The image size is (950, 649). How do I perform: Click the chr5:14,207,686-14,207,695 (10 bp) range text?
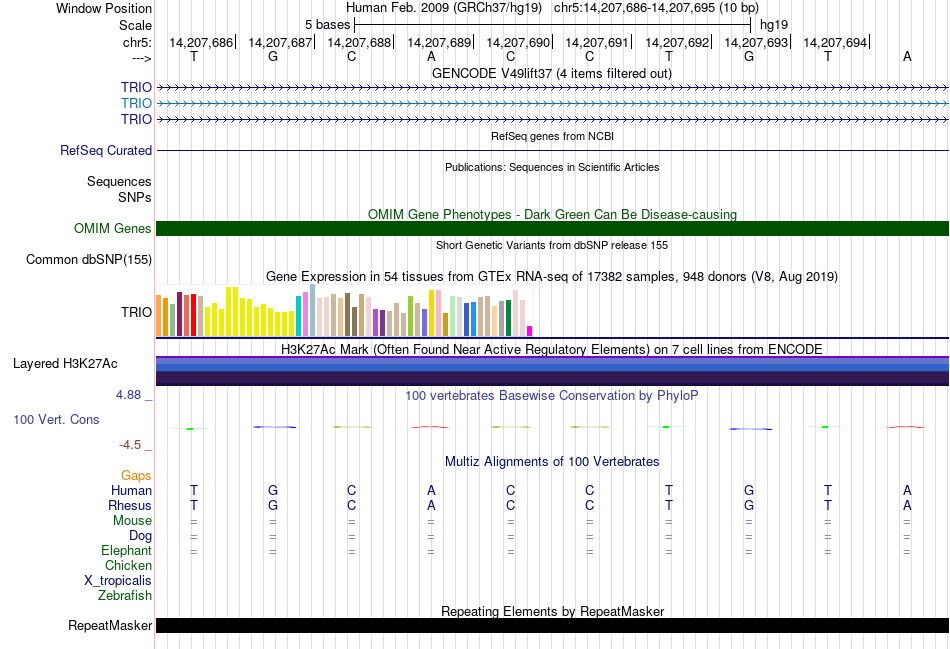tap(656, 8)
